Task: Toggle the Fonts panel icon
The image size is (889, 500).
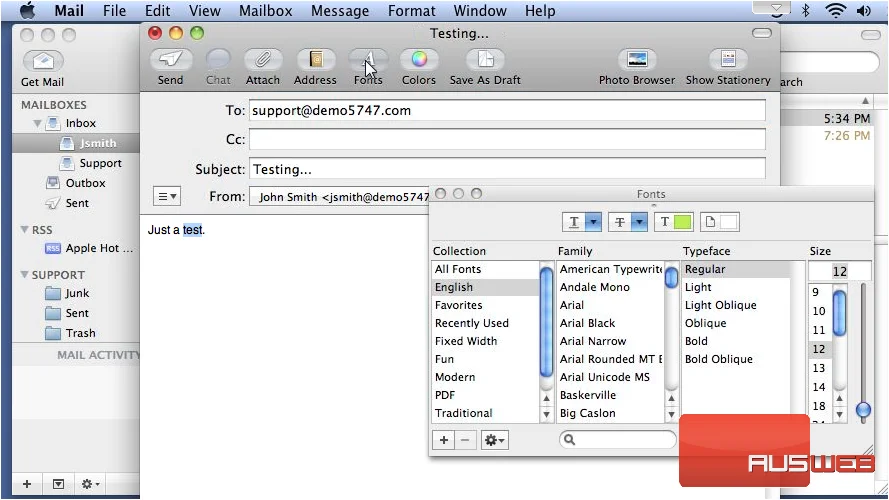Action: point(369,60)
